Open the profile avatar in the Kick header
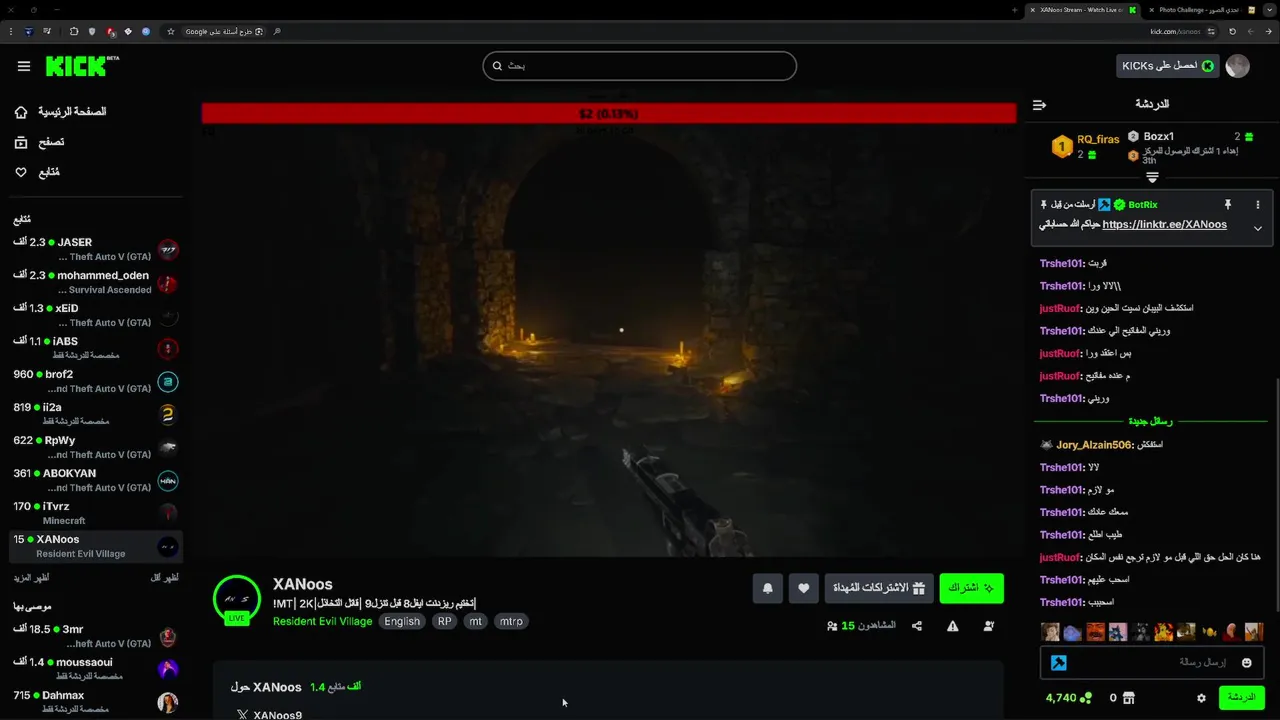Image resolution: width=1280 pixels, height=720 pixels. pyautogui.click(x=1238, y=66)
